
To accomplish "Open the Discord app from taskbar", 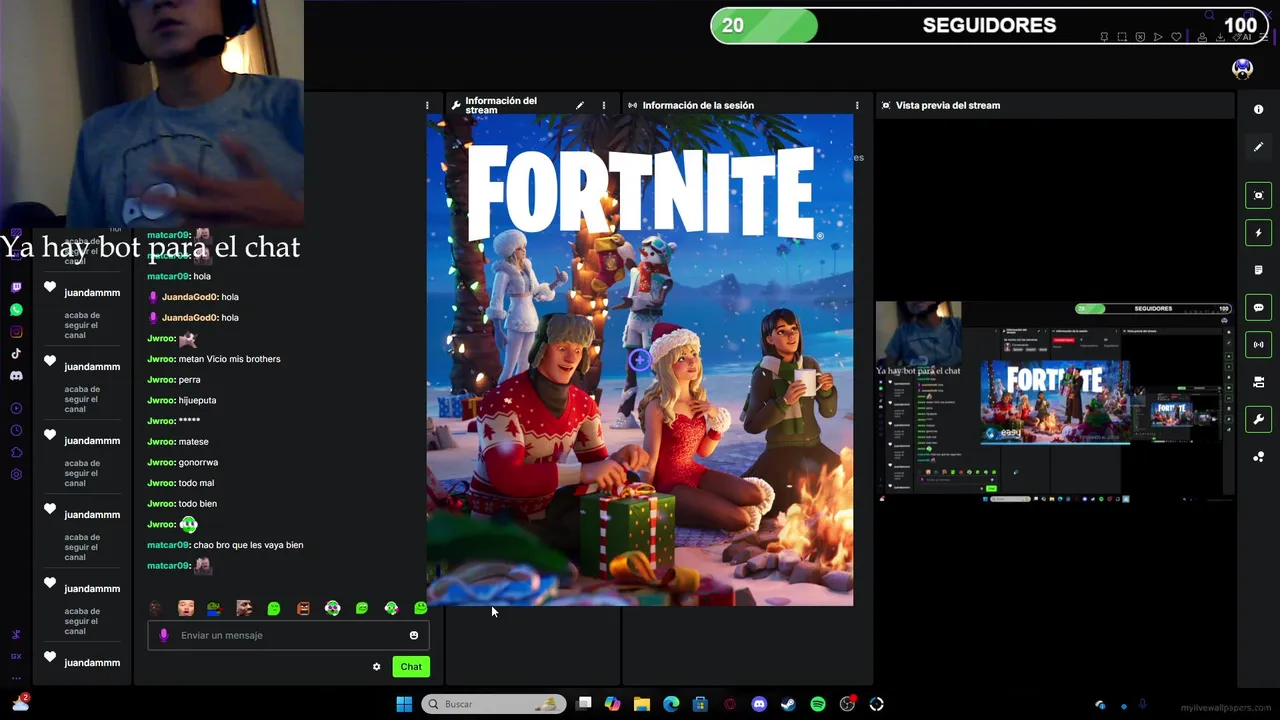I will click(759, 704).
